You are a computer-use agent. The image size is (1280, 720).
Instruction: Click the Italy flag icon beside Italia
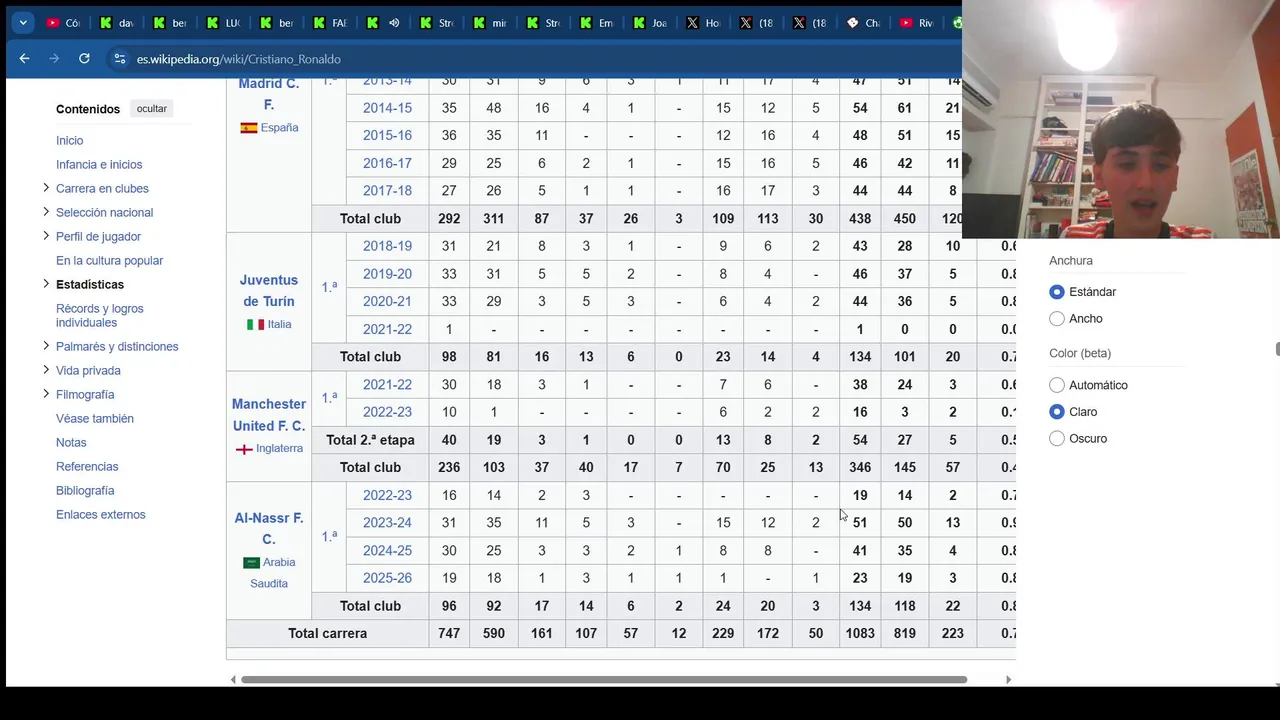(255, 325)
